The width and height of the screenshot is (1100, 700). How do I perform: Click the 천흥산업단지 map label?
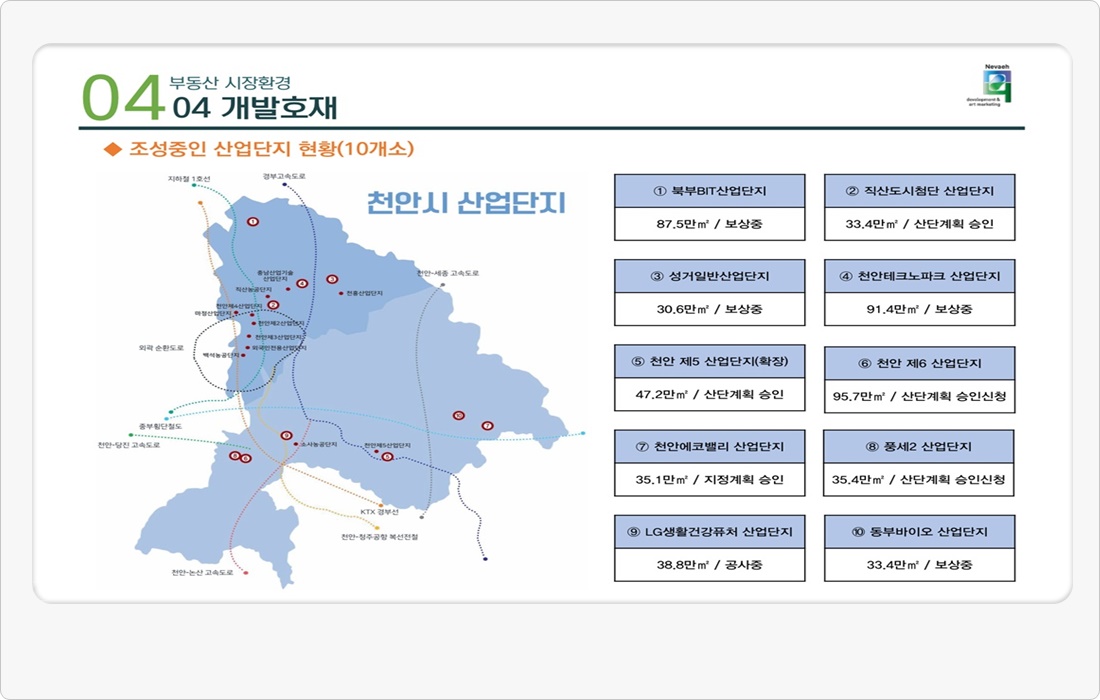click(365, 293)
